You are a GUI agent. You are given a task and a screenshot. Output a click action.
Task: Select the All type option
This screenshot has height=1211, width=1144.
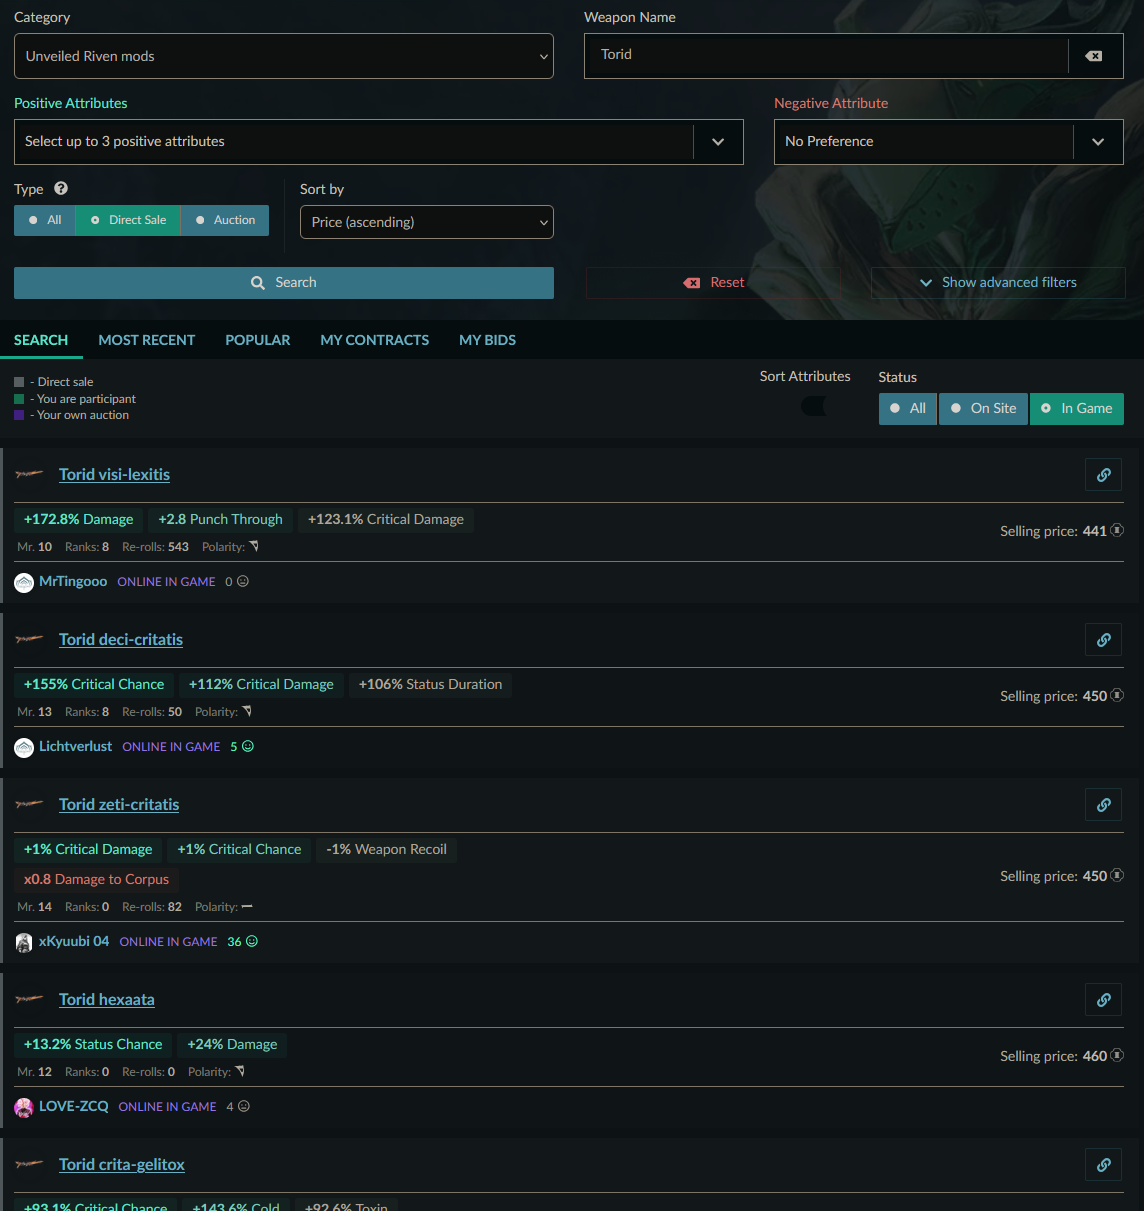tap(45, 220)
